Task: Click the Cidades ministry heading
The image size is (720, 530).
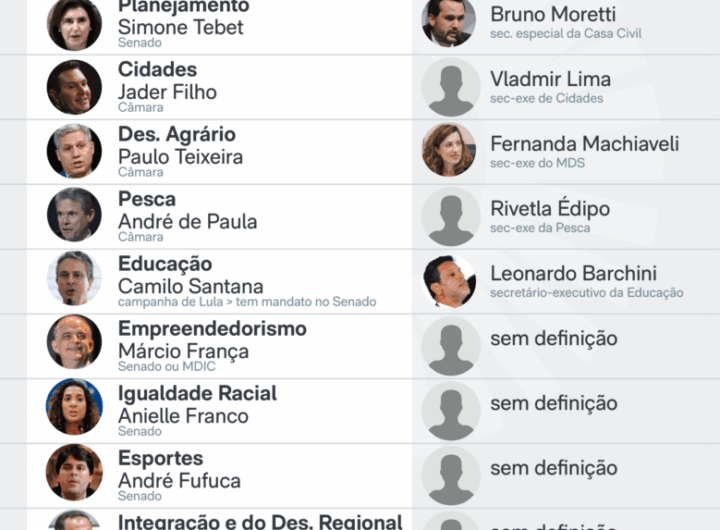Action: click(157, 70)
